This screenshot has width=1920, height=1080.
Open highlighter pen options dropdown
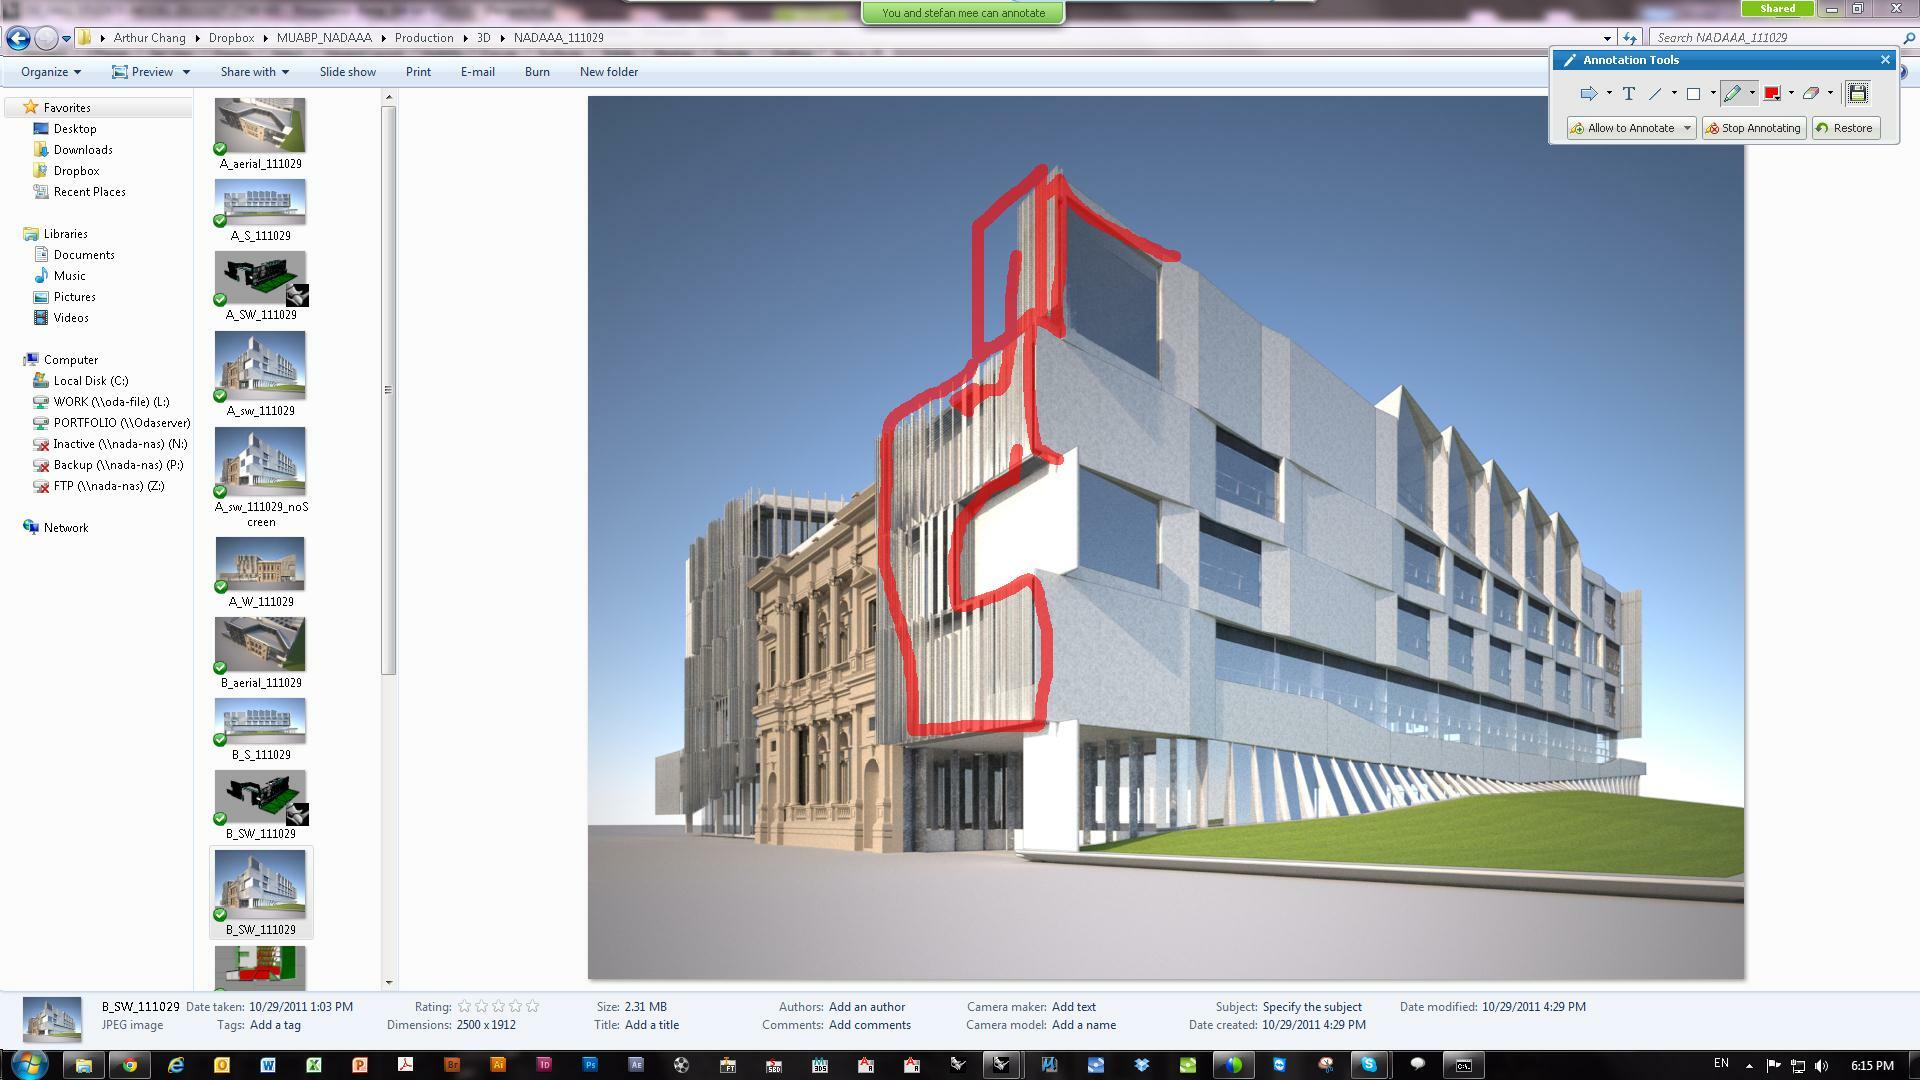pyautogui.click(x=1751, y=93)
